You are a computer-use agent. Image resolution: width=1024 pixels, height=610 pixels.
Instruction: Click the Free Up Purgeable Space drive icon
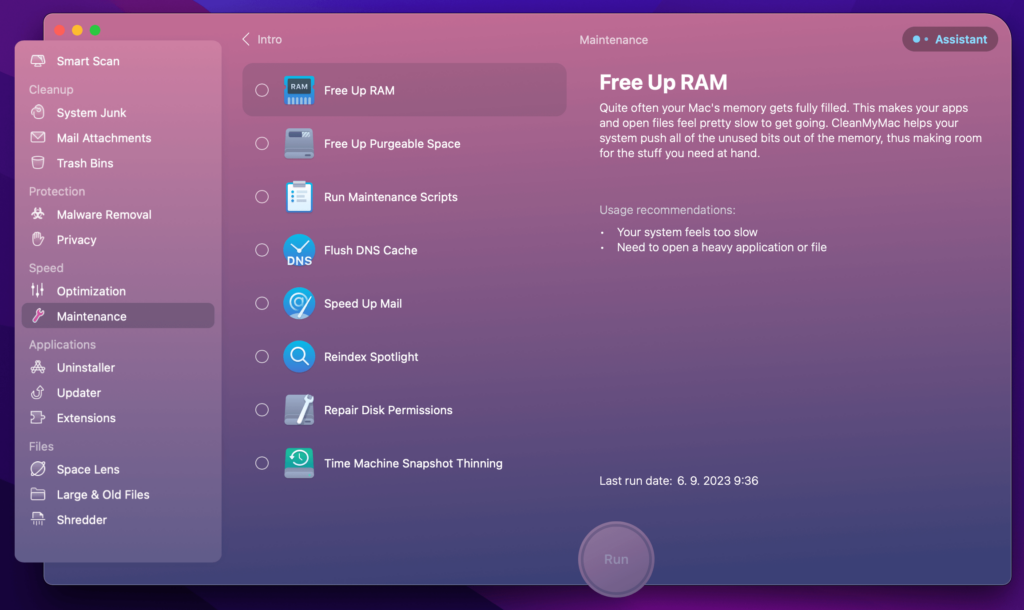[x=299, y=144]
